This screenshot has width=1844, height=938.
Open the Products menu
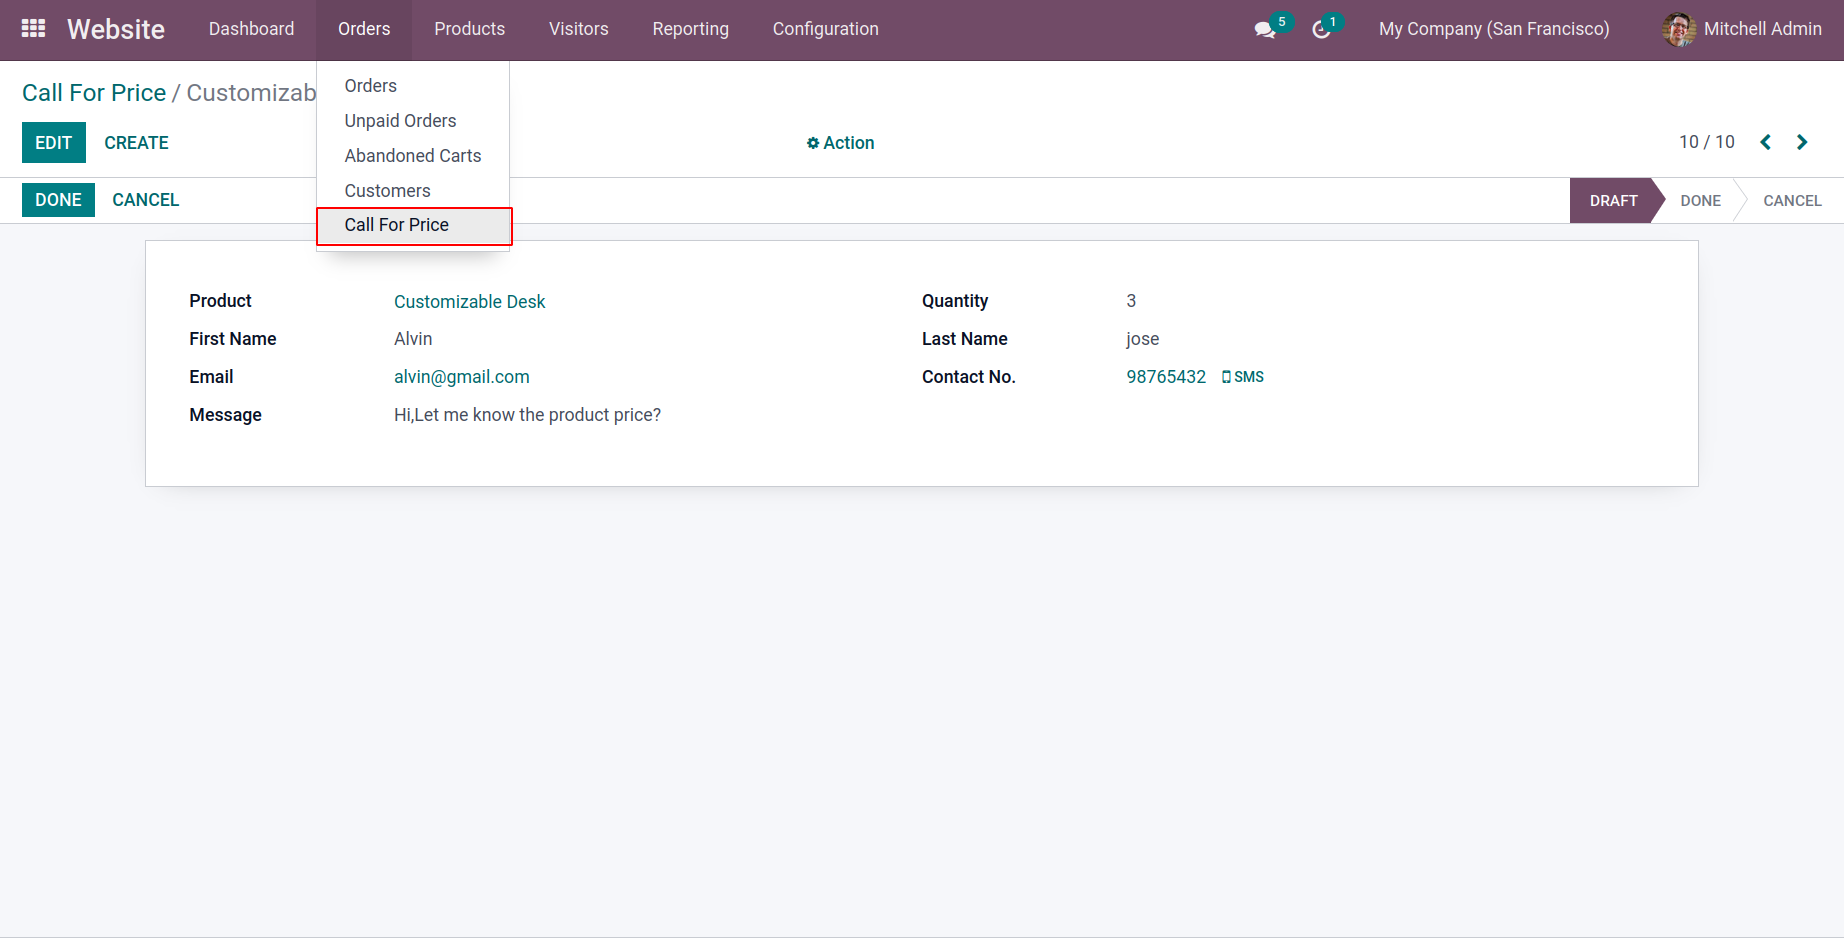(x=469, y=29)
